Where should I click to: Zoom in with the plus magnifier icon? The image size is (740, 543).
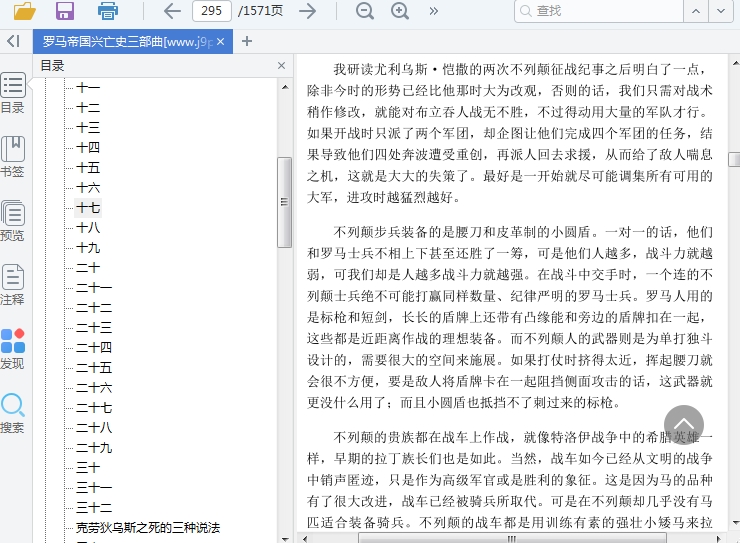click(400, 11)
